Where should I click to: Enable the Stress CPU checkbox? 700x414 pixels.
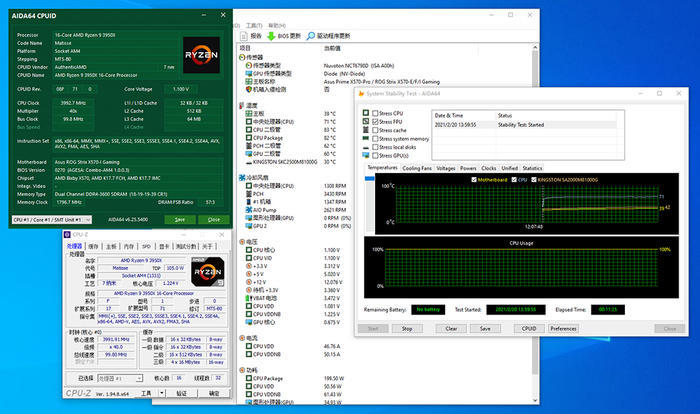click(375, 113)
